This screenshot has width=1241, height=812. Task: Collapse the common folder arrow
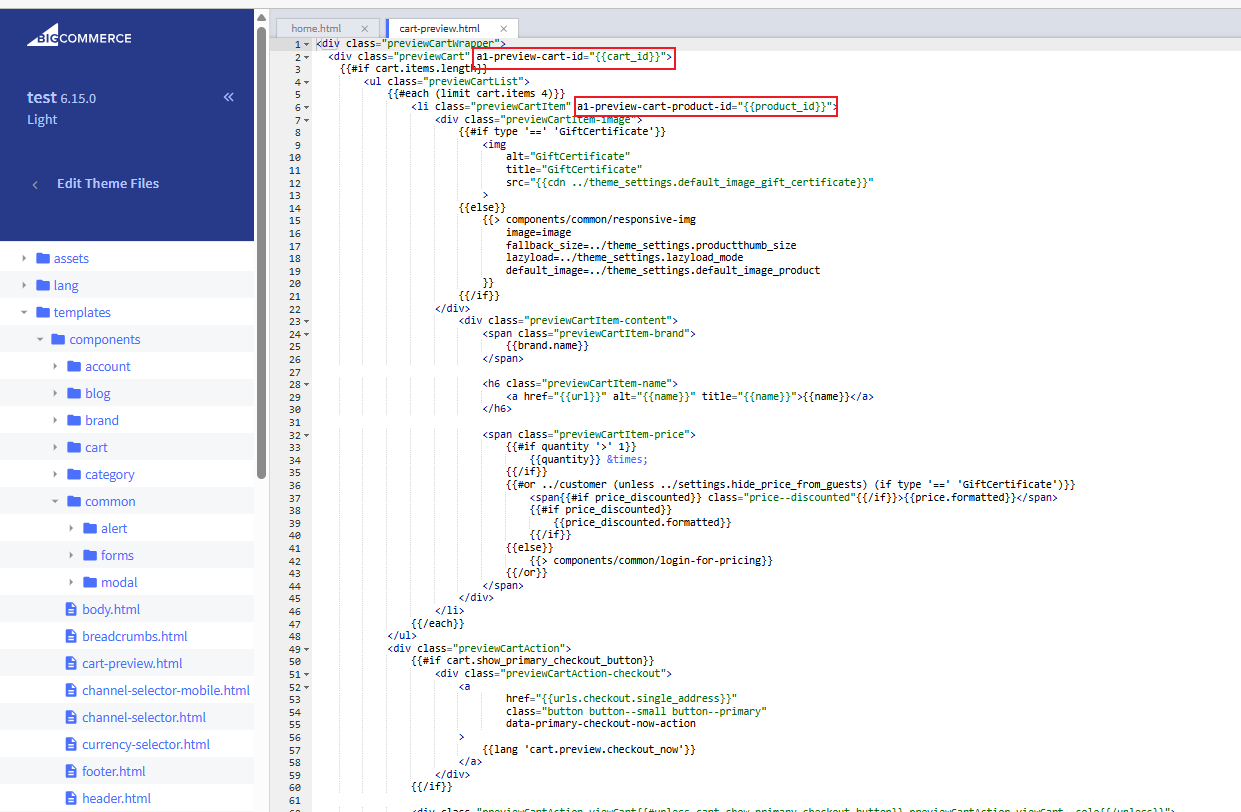(56, 501)
